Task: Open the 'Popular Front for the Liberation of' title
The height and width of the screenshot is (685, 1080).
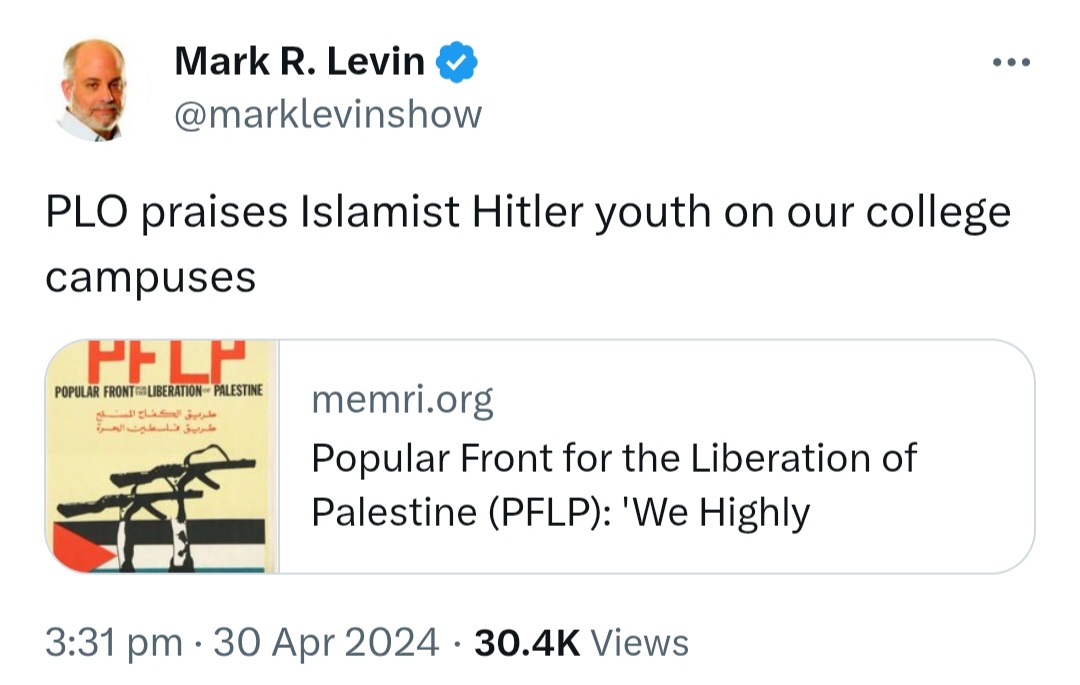Action: (x=614, y=459)
